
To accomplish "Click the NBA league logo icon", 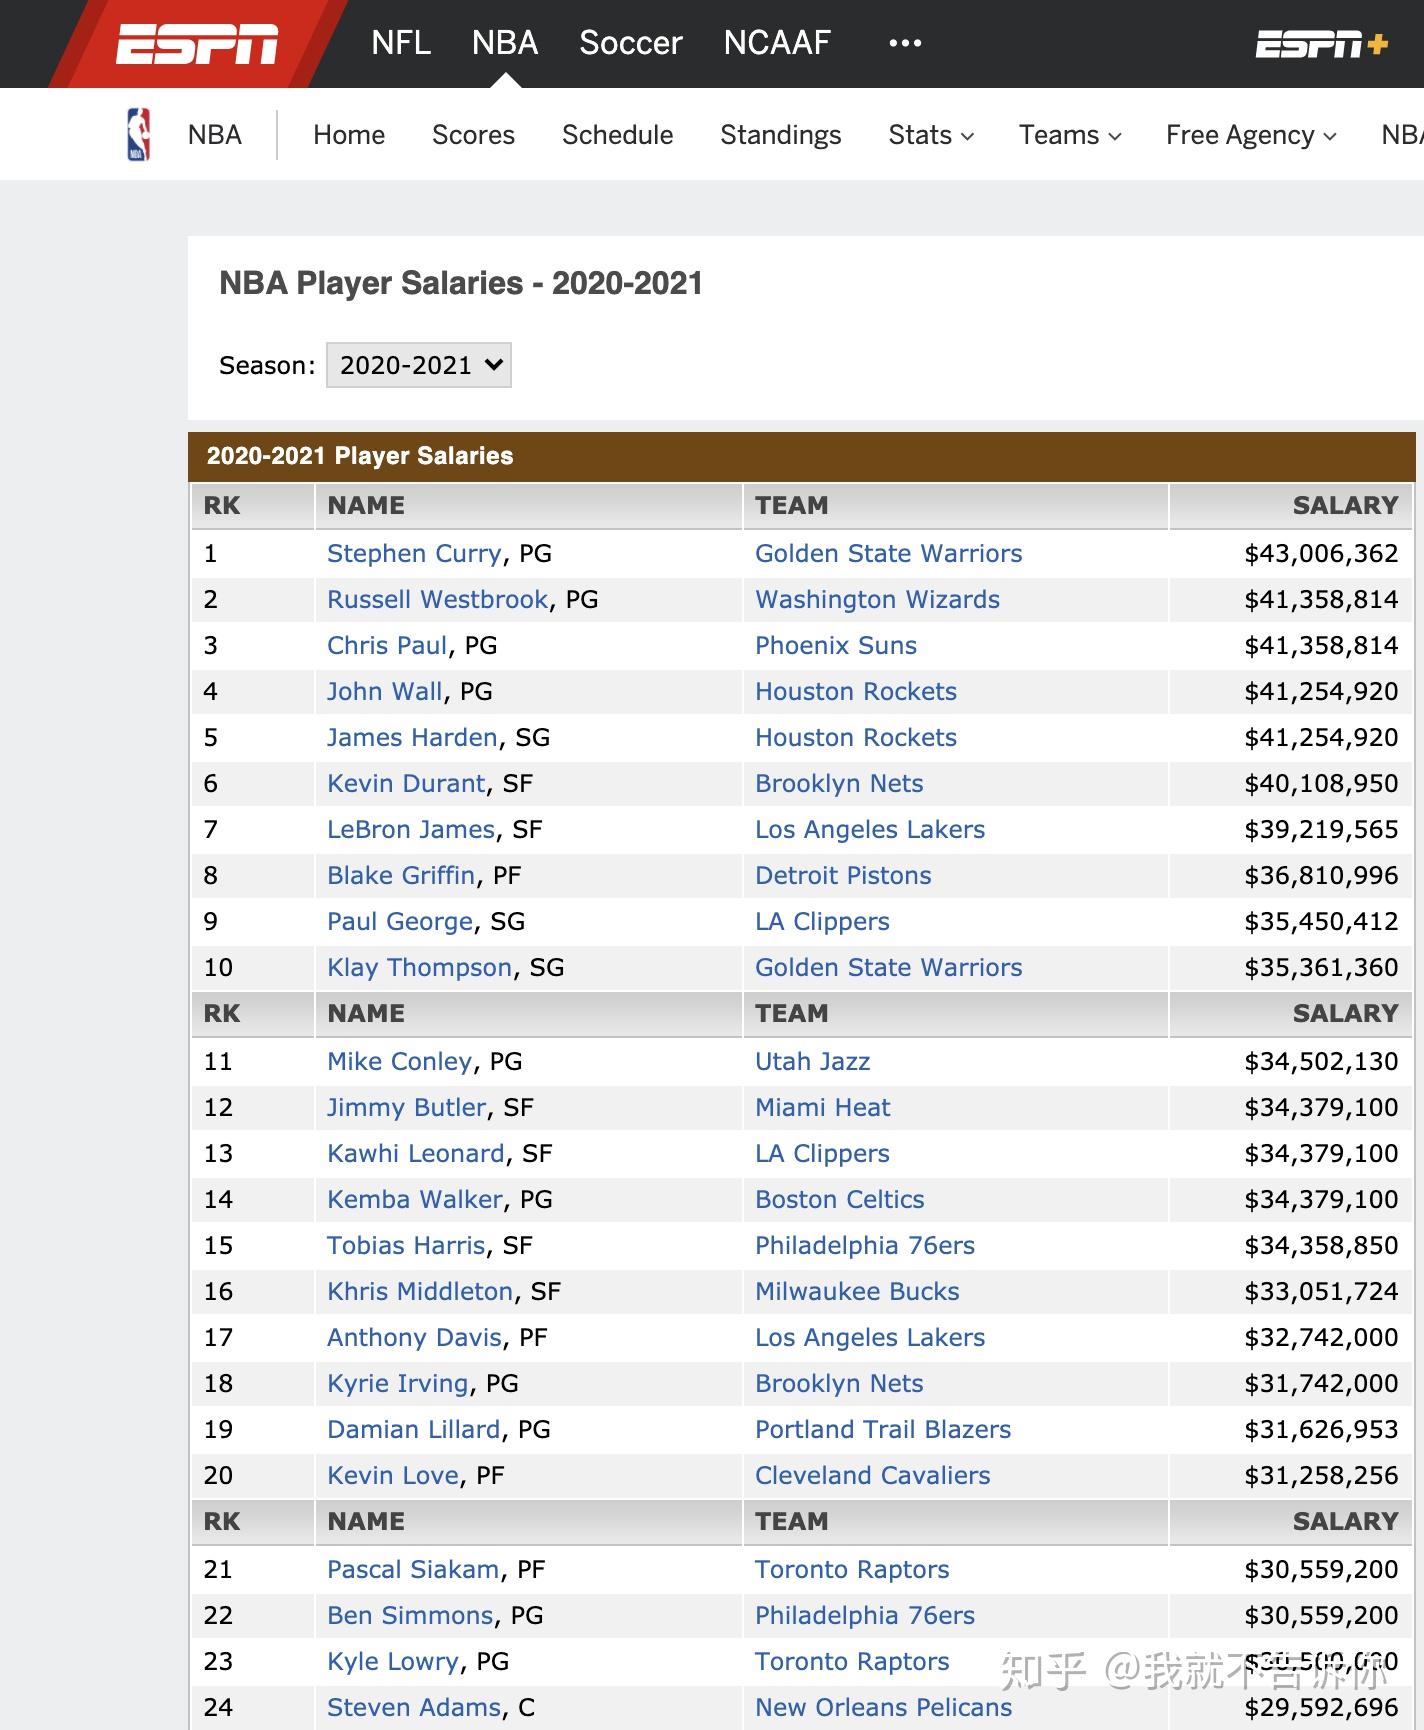I will 139,135.
